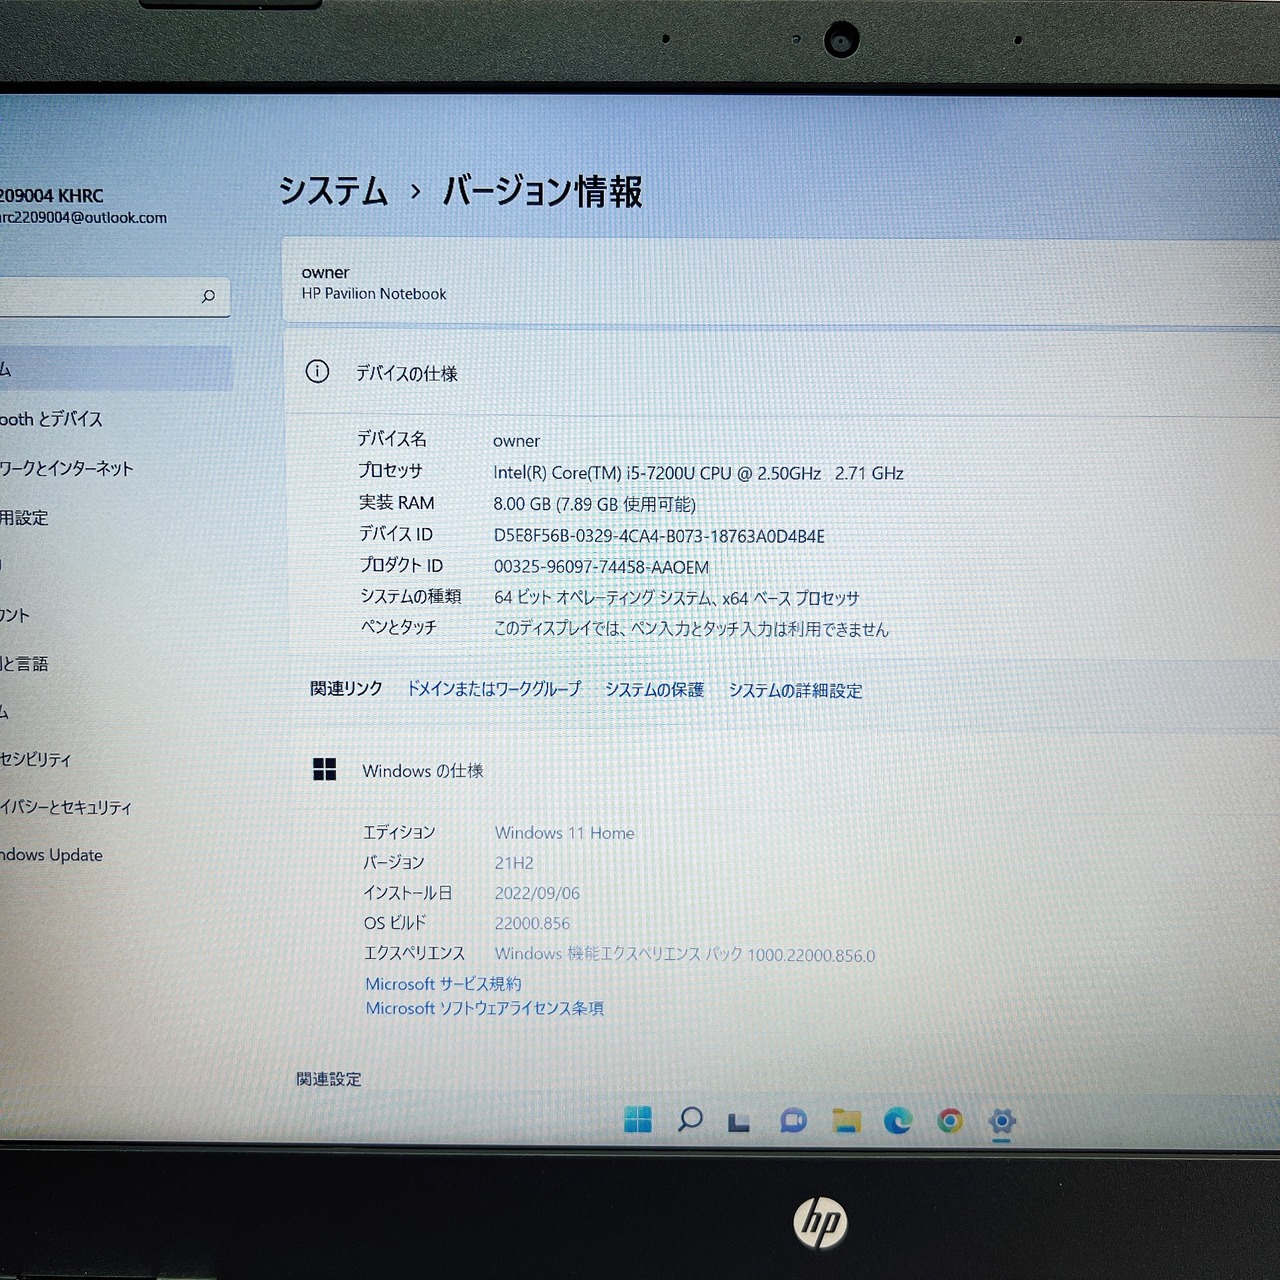Open システムの詳細設定 link
This screenshot has width=1280, height=1280.
(x=795, y=691)
